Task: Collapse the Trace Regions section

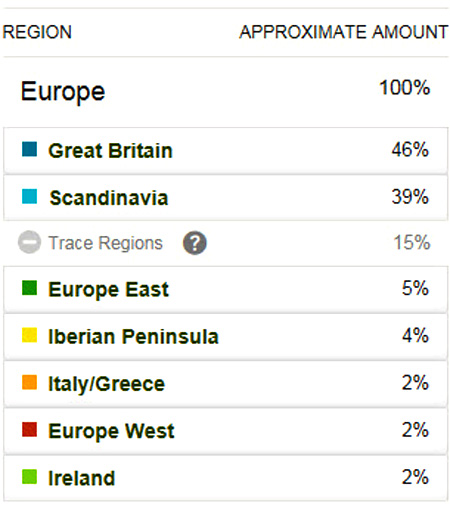Action: [29, 242]
